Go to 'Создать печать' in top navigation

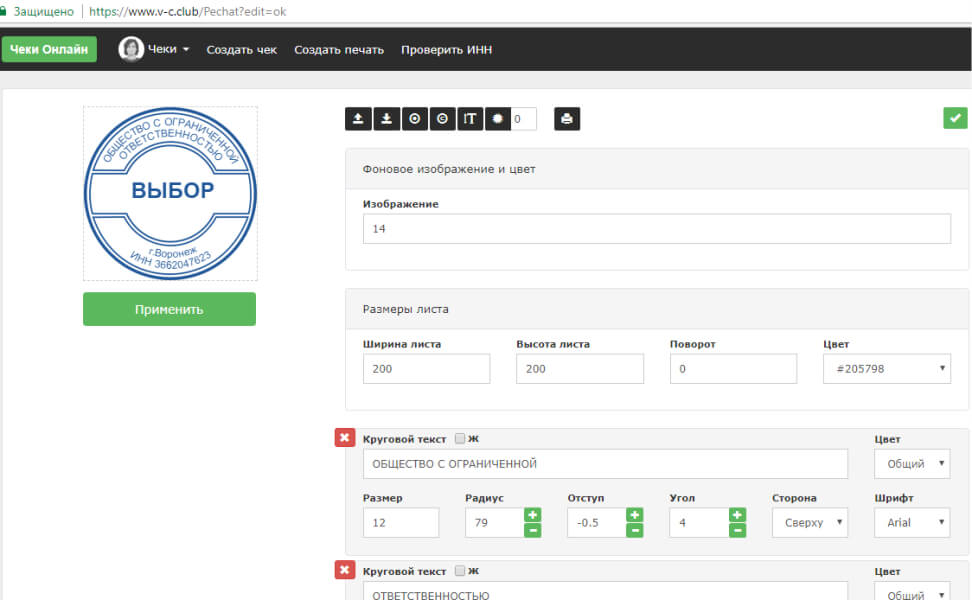(x=339, y=49)
